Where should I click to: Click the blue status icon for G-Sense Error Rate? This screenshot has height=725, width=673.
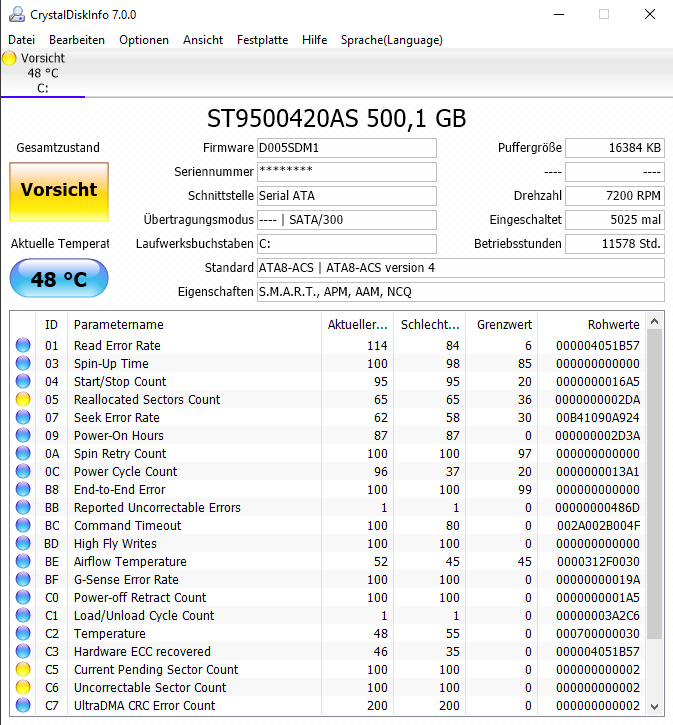[x=23, y=579]
